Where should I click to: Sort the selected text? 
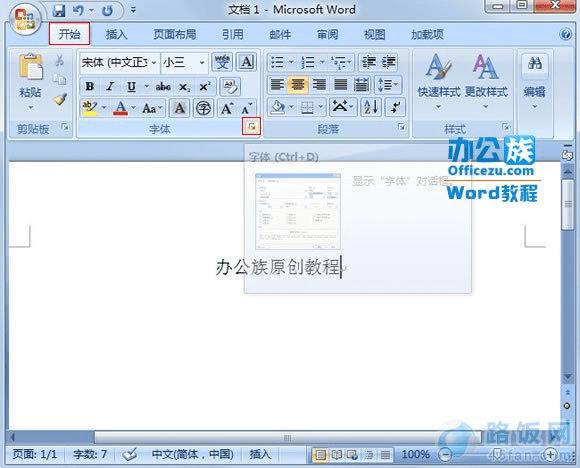click(x=371, y=107)
